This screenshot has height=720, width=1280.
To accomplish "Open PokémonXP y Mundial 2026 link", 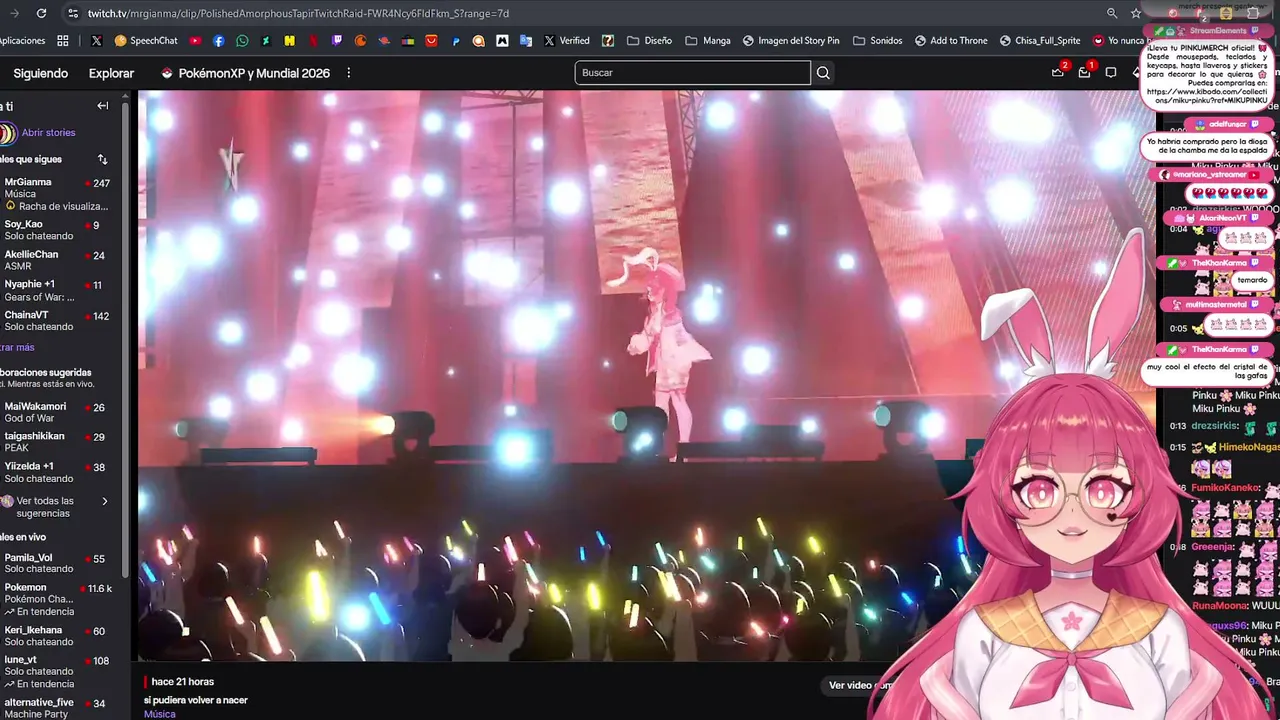I will coord(246,73).
